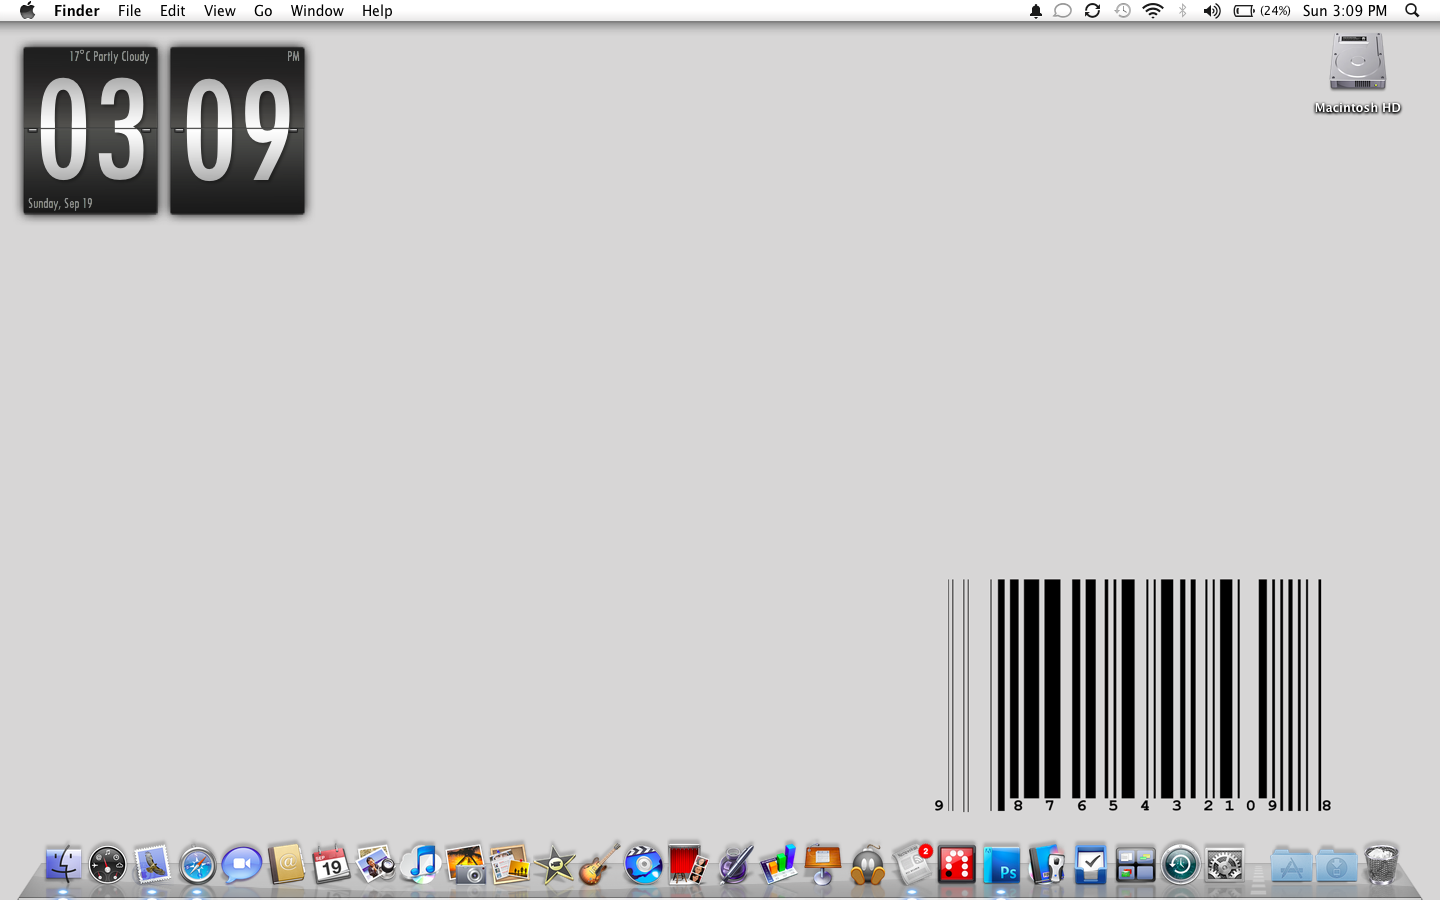
Task: Open the Bluetooth status menu
Action: (x=1183, y=11)
